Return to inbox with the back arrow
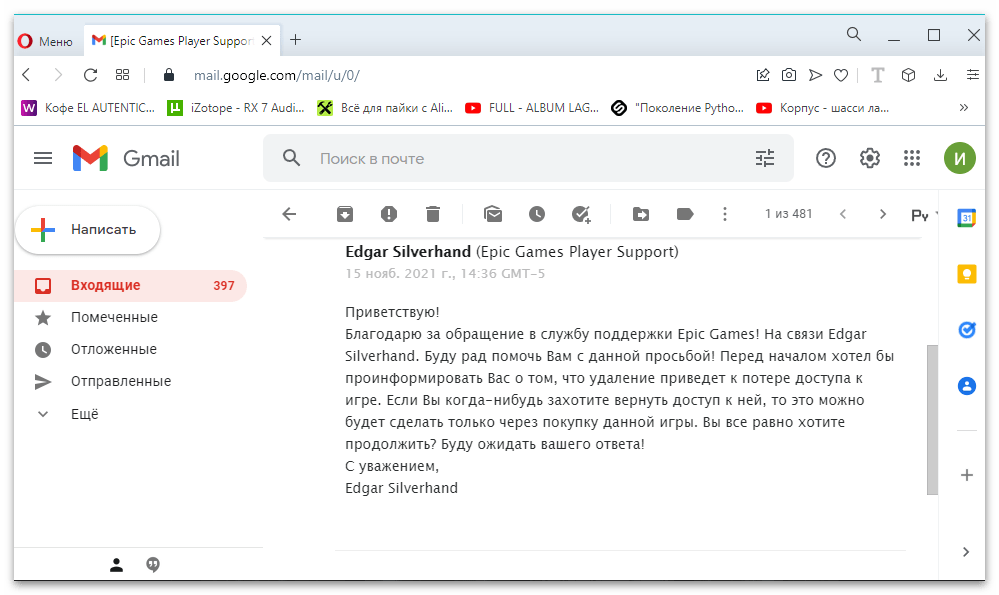The width and height of the screenshot is (999, 595). pos(289,214)
